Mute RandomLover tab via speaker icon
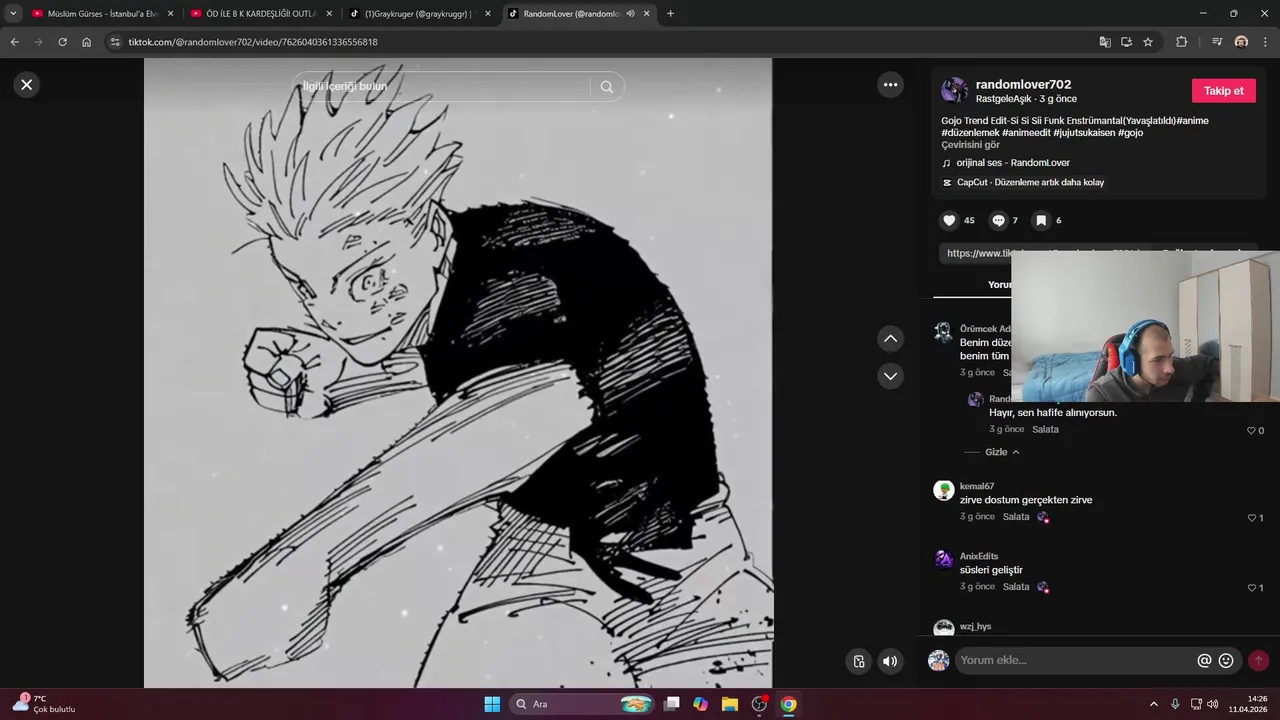 (x=631, y=14)
